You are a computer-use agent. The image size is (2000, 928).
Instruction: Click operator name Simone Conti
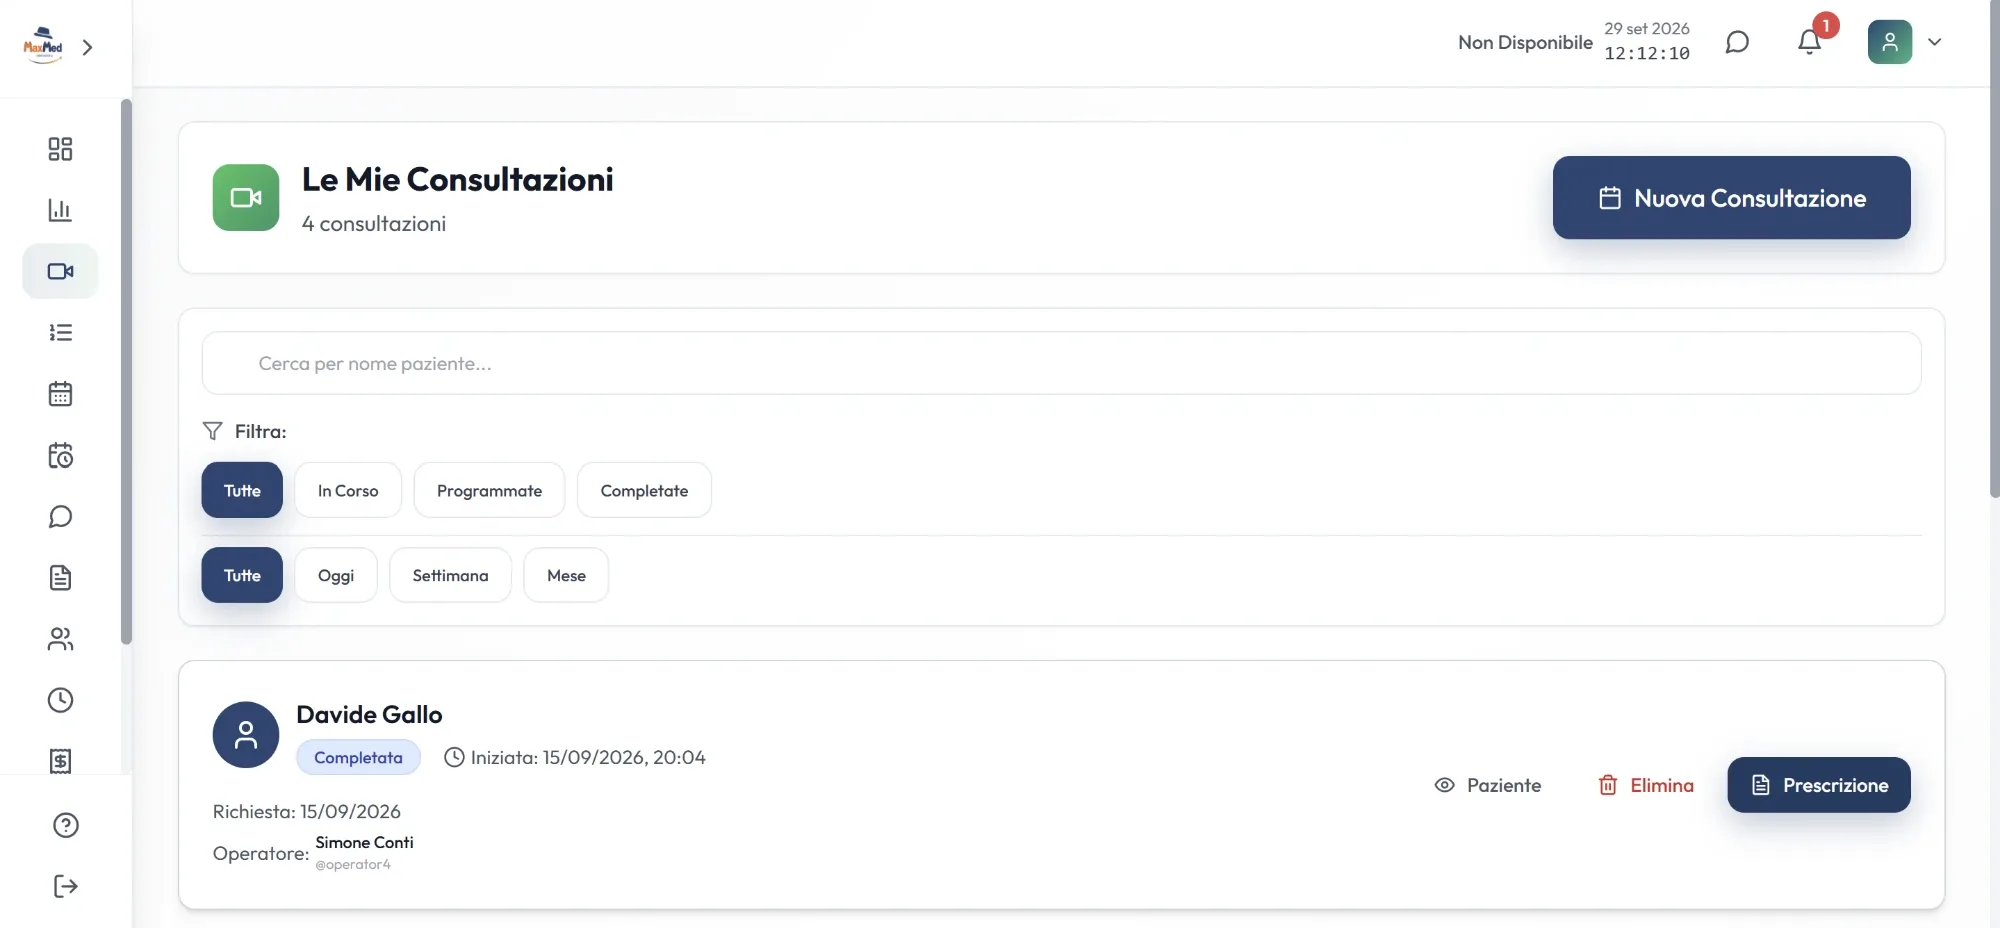tap(364, 842)
